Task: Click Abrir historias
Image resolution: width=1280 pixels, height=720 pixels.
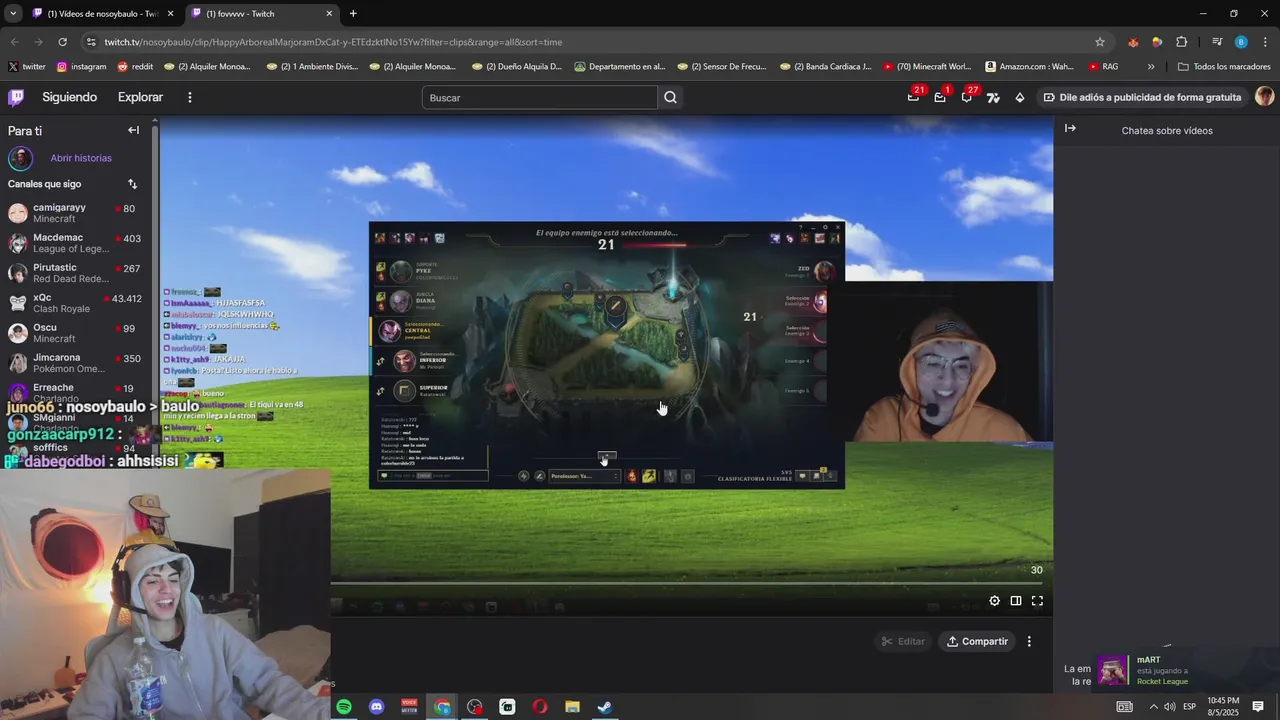Action: coord(81,158)
